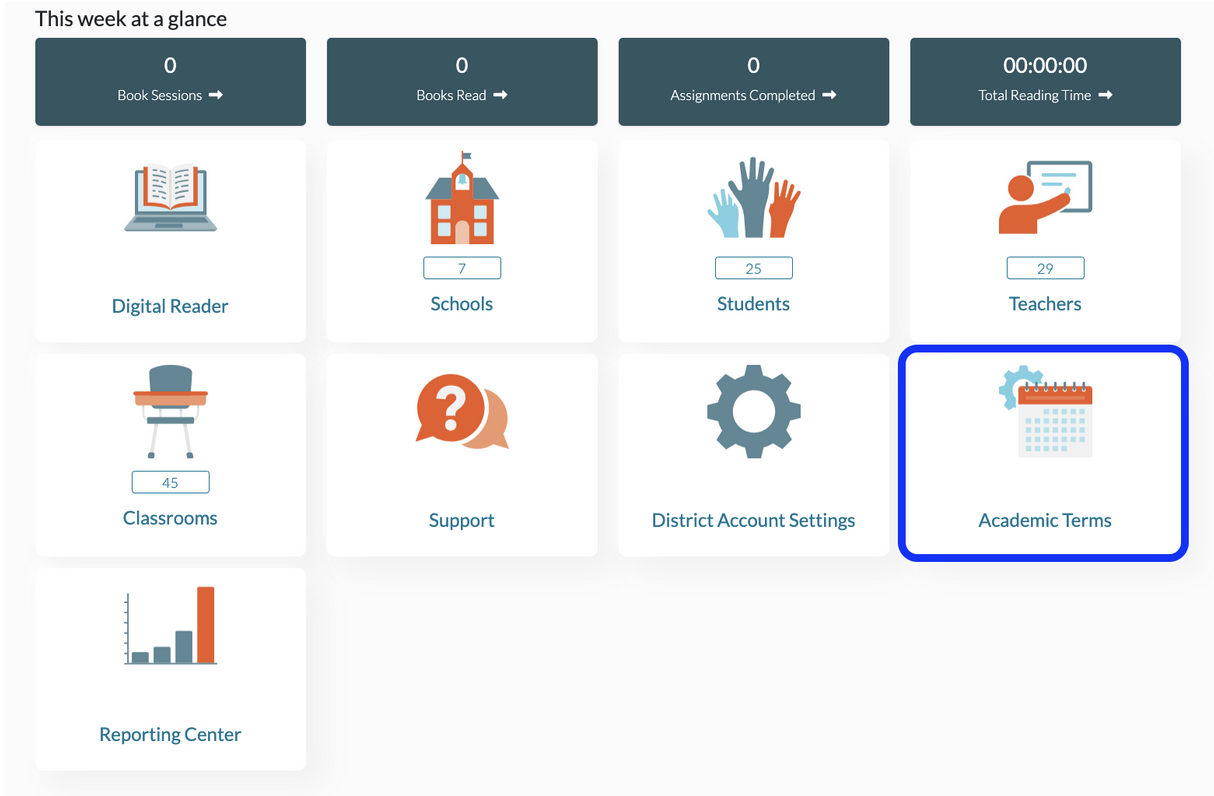Click the Teachers count badge showing 29
The image size is (1214, 796).
click(x=1045, y=268)
